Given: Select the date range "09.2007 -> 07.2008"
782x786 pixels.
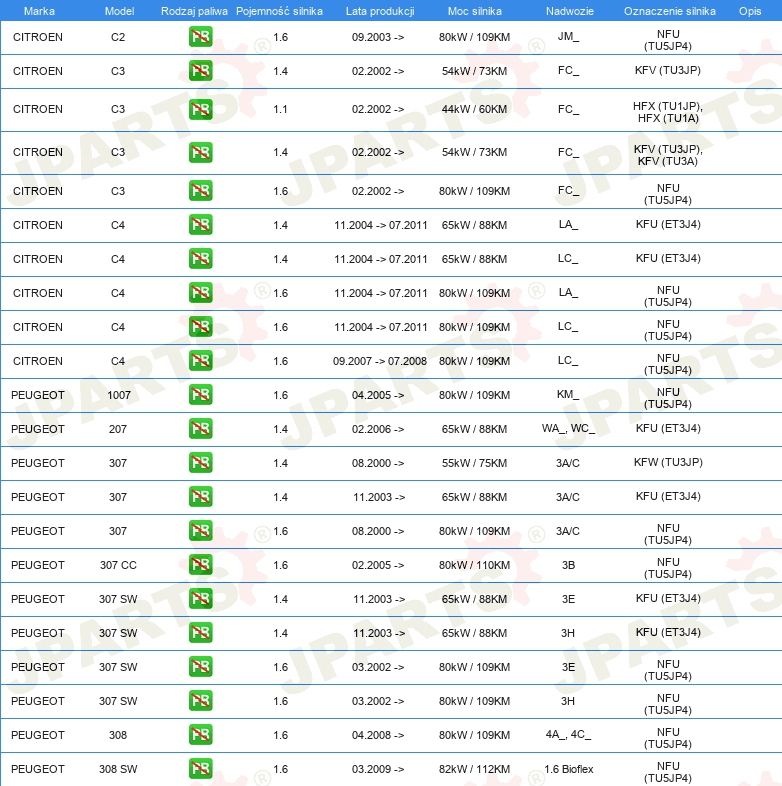Looking at the screenshot, I should (x=380, y=361).
